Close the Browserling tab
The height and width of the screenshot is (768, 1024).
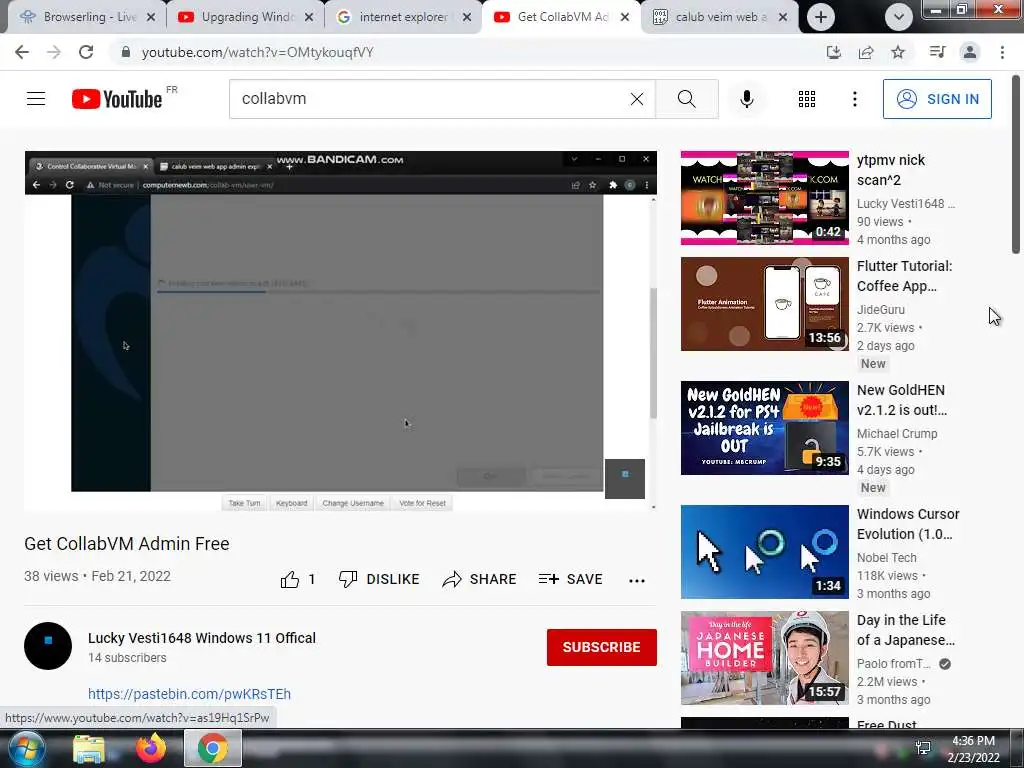151,17
